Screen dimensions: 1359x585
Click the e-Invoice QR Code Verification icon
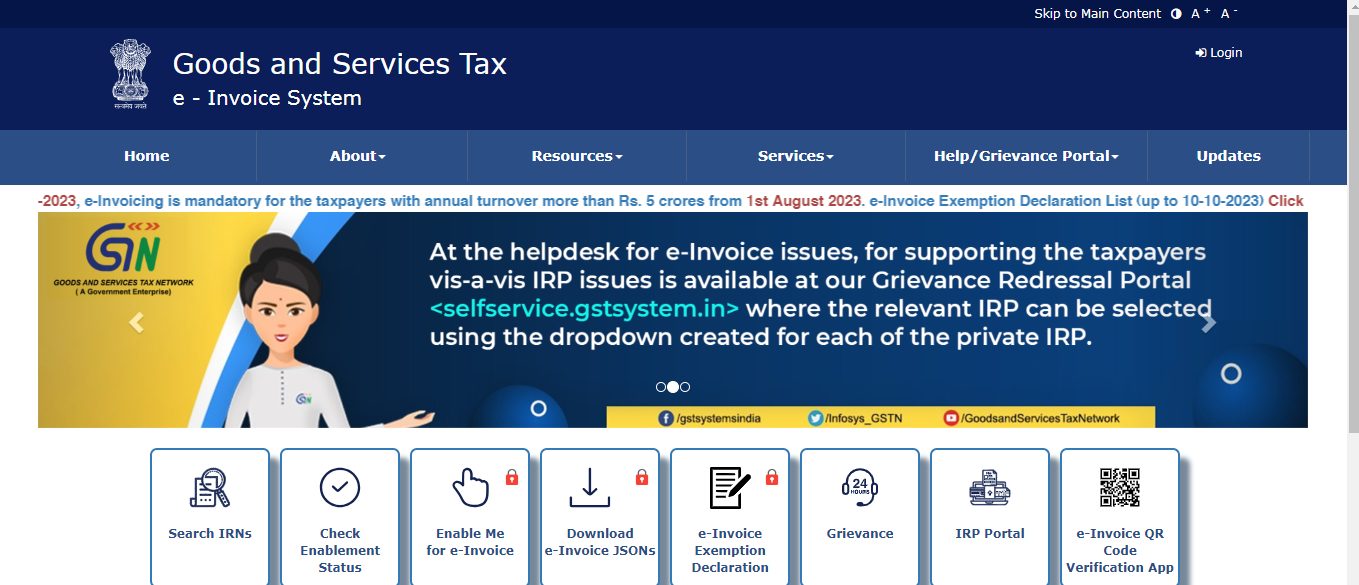click(1120, 488)
